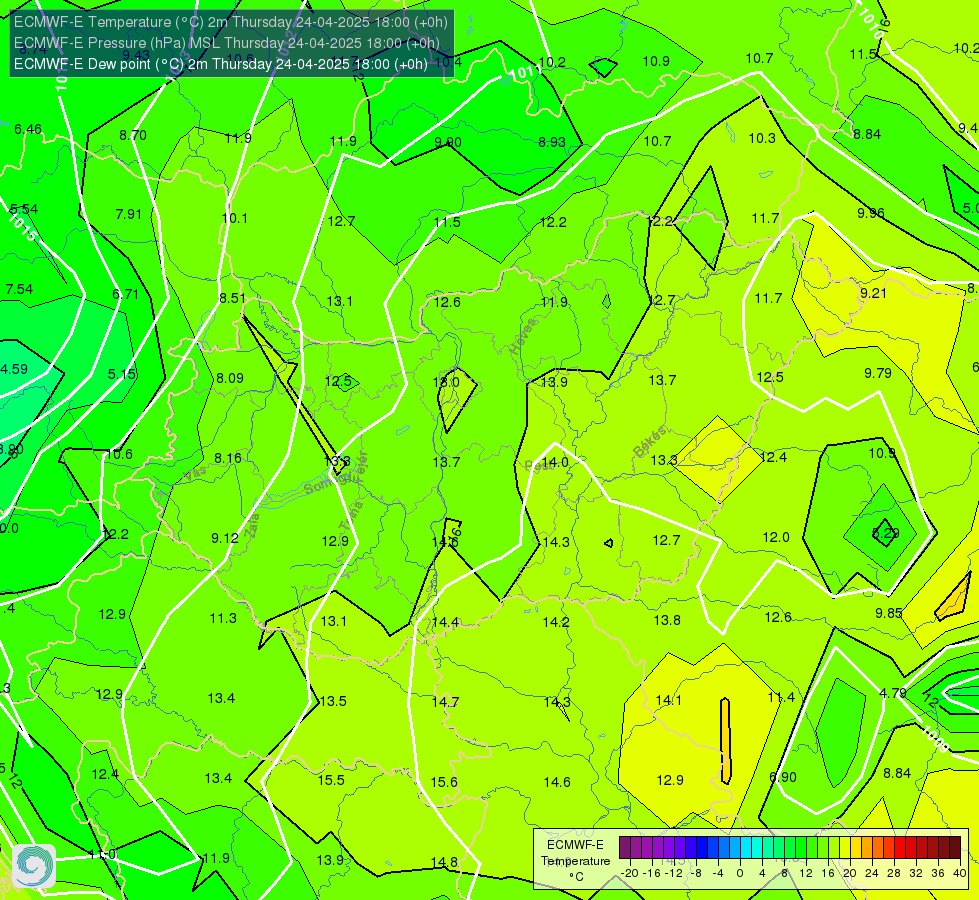This screenshot has width=979, height=900.
Task: Click the 8.93 temperature value
Action: click(552, 142)
